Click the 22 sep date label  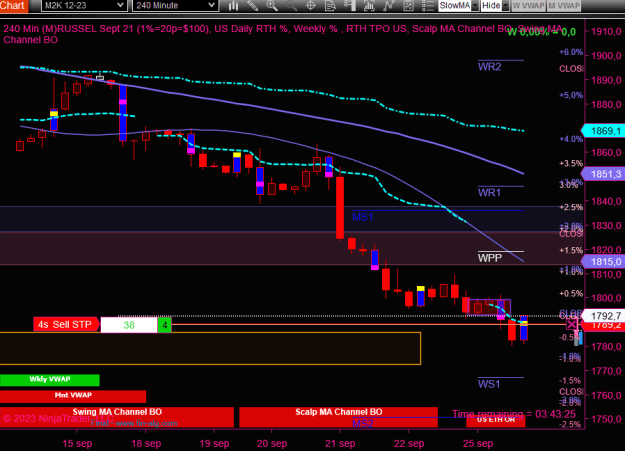(x=409, y=443)
